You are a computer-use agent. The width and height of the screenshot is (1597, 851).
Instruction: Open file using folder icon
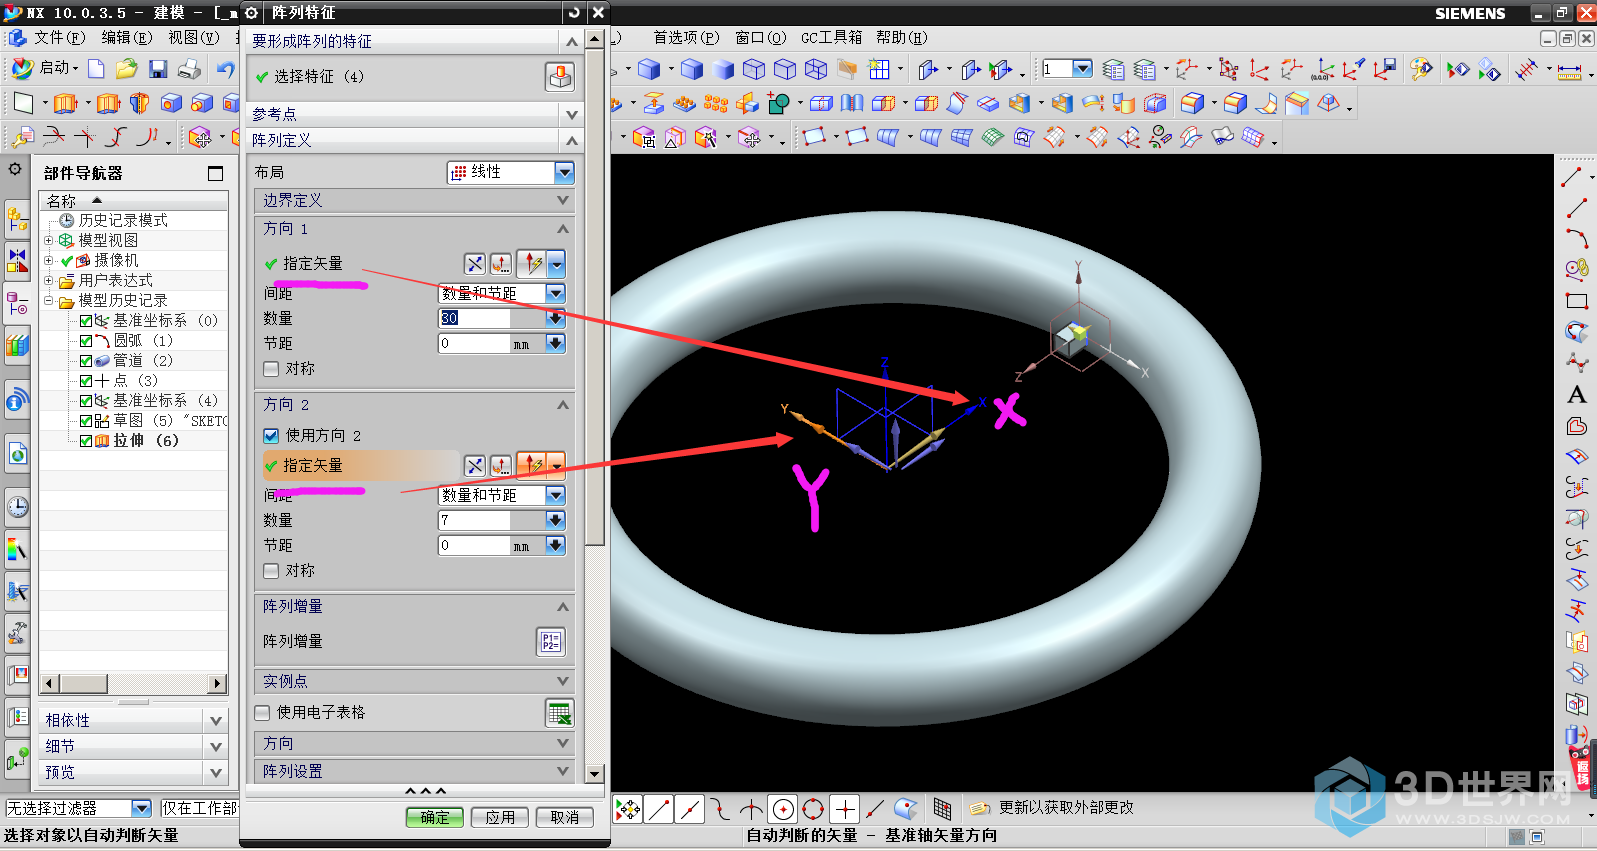point(126,68)
